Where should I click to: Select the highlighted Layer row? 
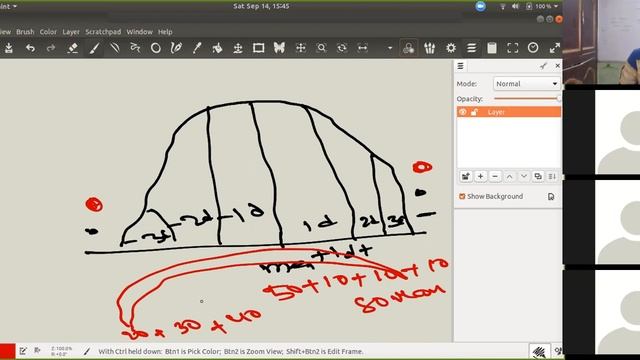(x=509, y=112)
